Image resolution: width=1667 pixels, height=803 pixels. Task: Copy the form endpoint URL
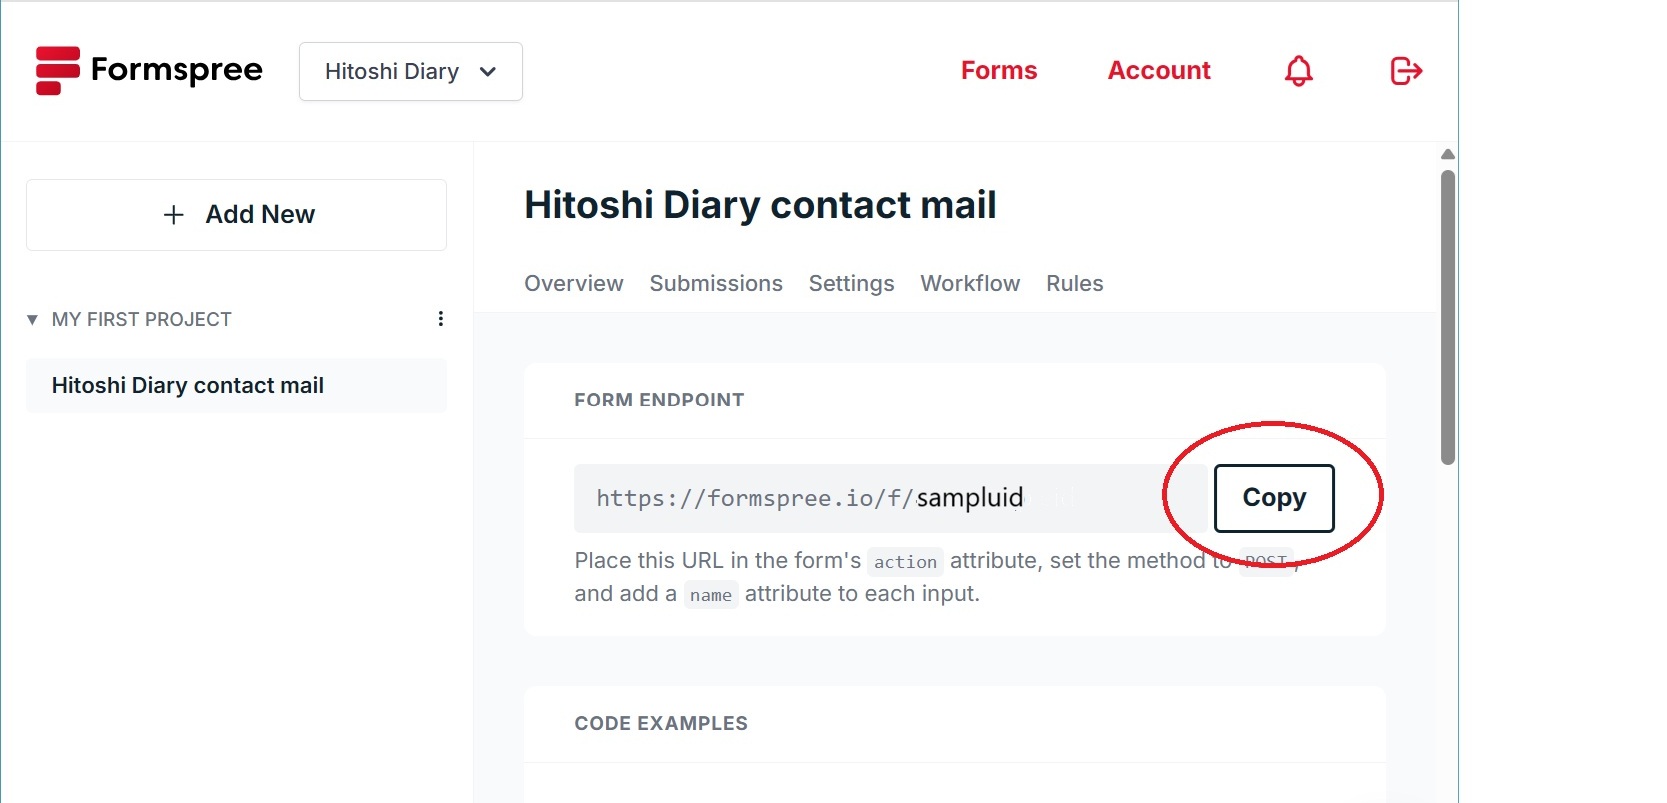click(1273, 498)
